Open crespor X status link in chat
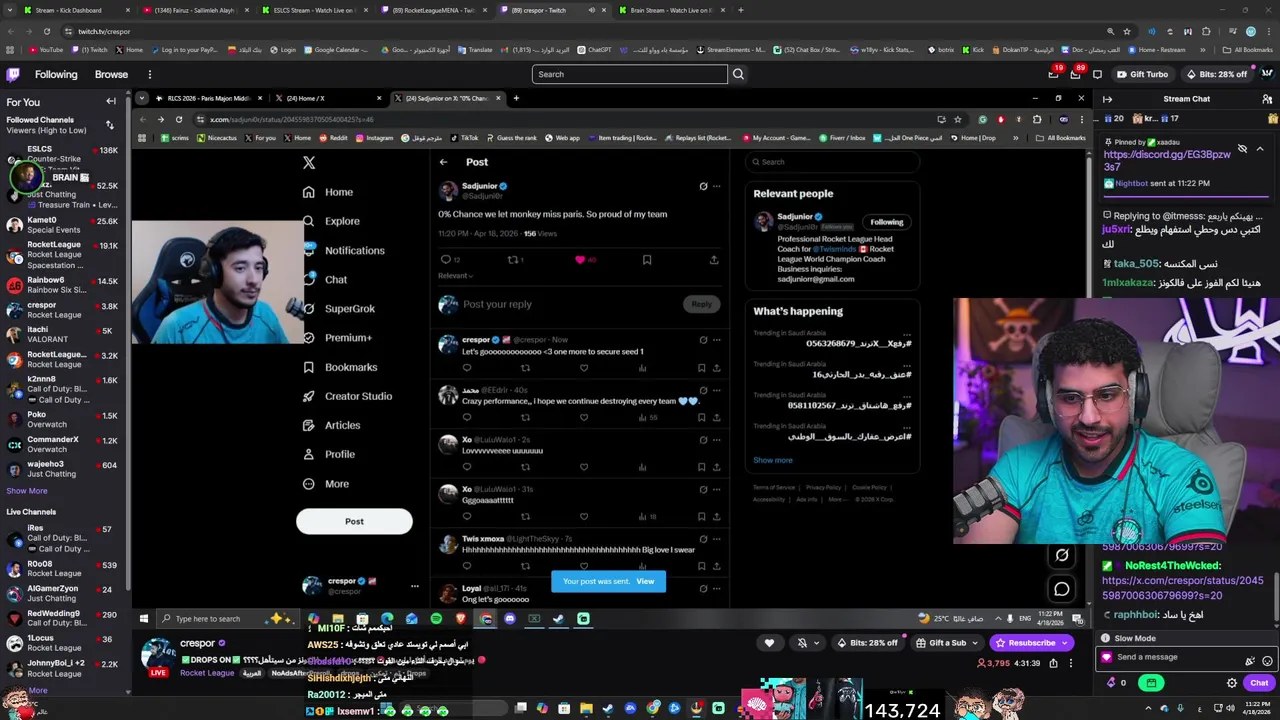 [1182, 588]
